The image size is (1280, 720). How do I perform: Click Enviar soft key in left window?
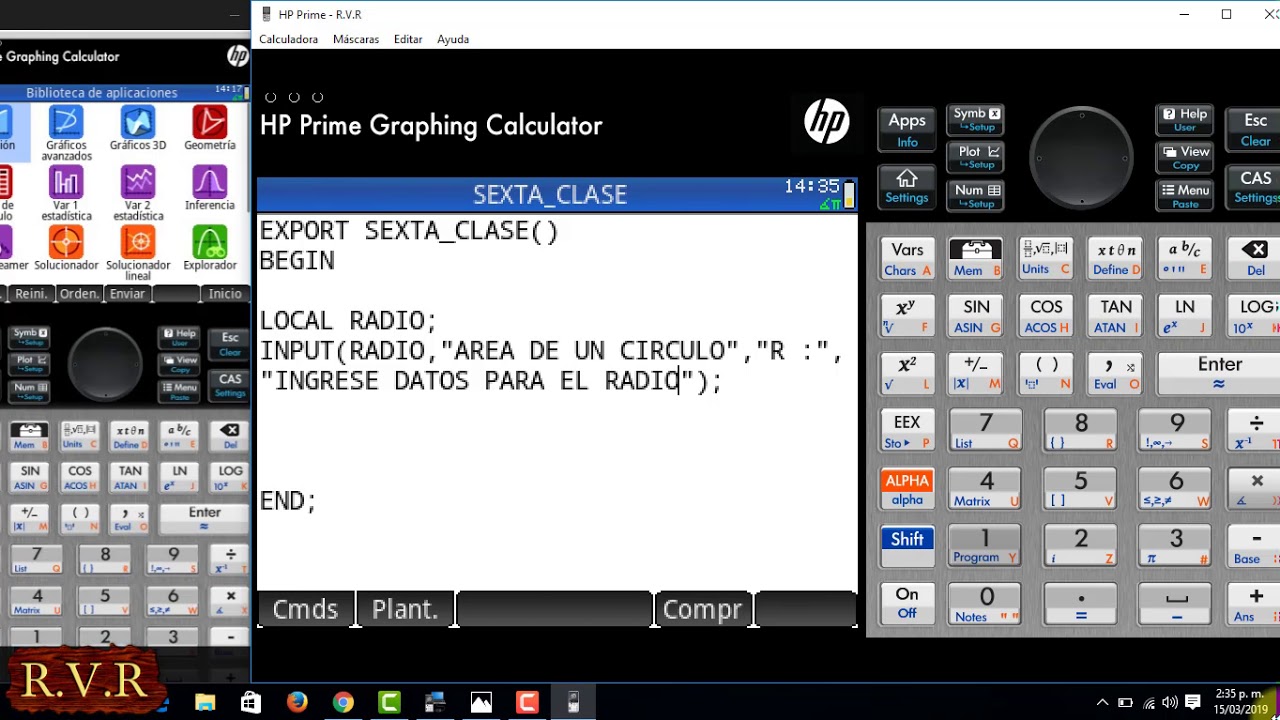pos(127,294)
